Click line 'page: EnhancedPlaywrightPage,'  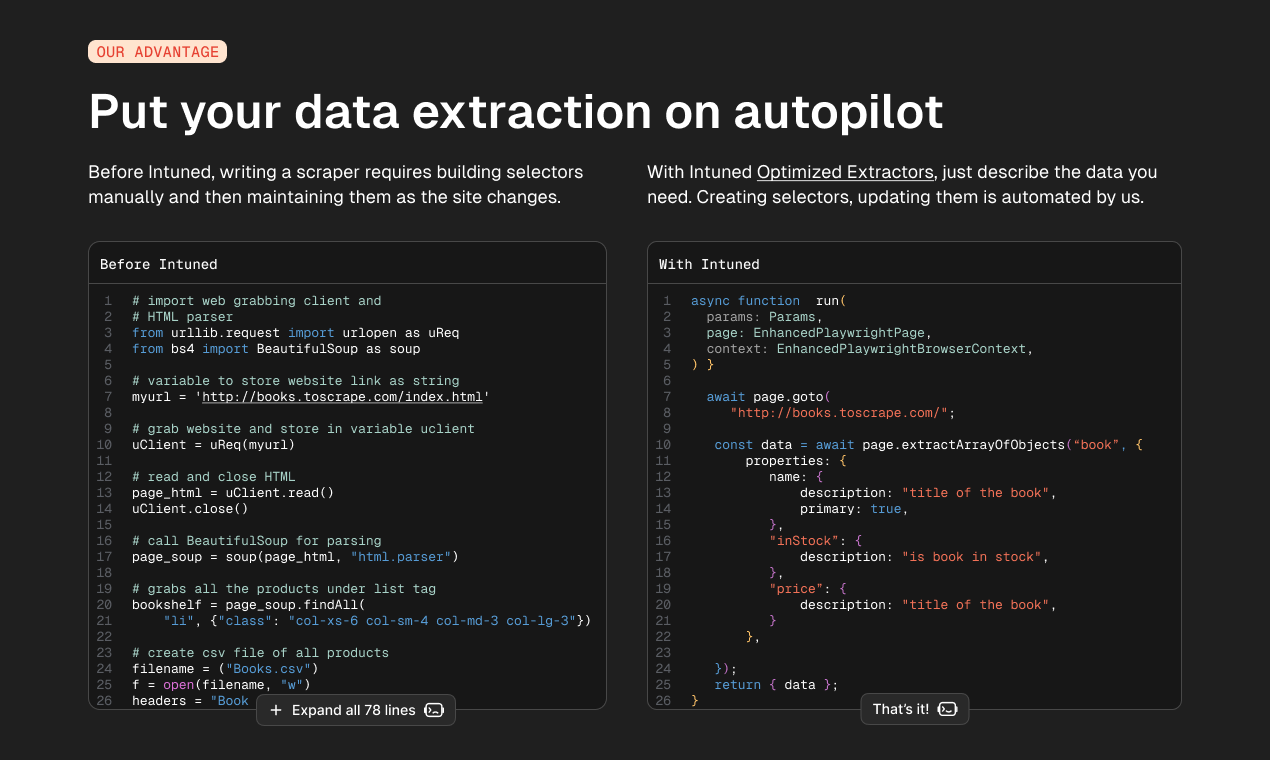(819, 333)
